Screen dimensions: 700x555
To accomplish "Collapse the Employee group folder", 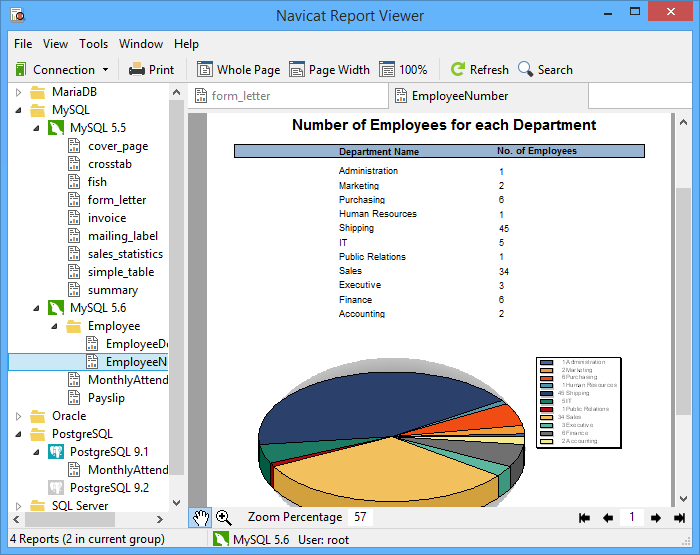I will [54, 326].
